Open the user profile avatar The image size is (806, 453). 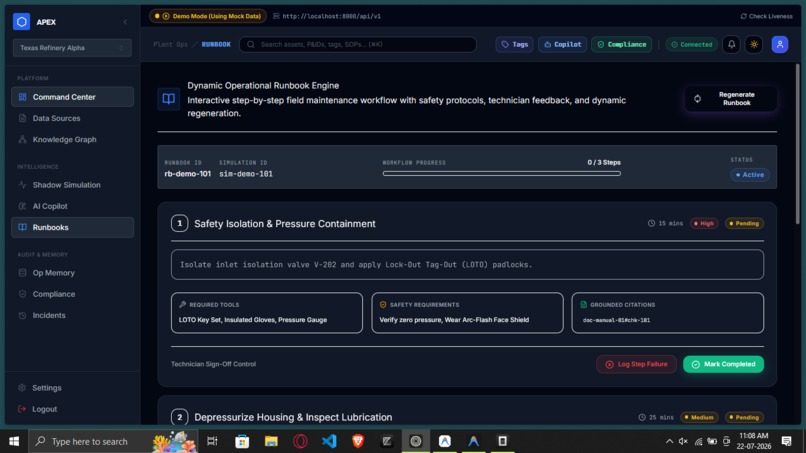[780, 44]
